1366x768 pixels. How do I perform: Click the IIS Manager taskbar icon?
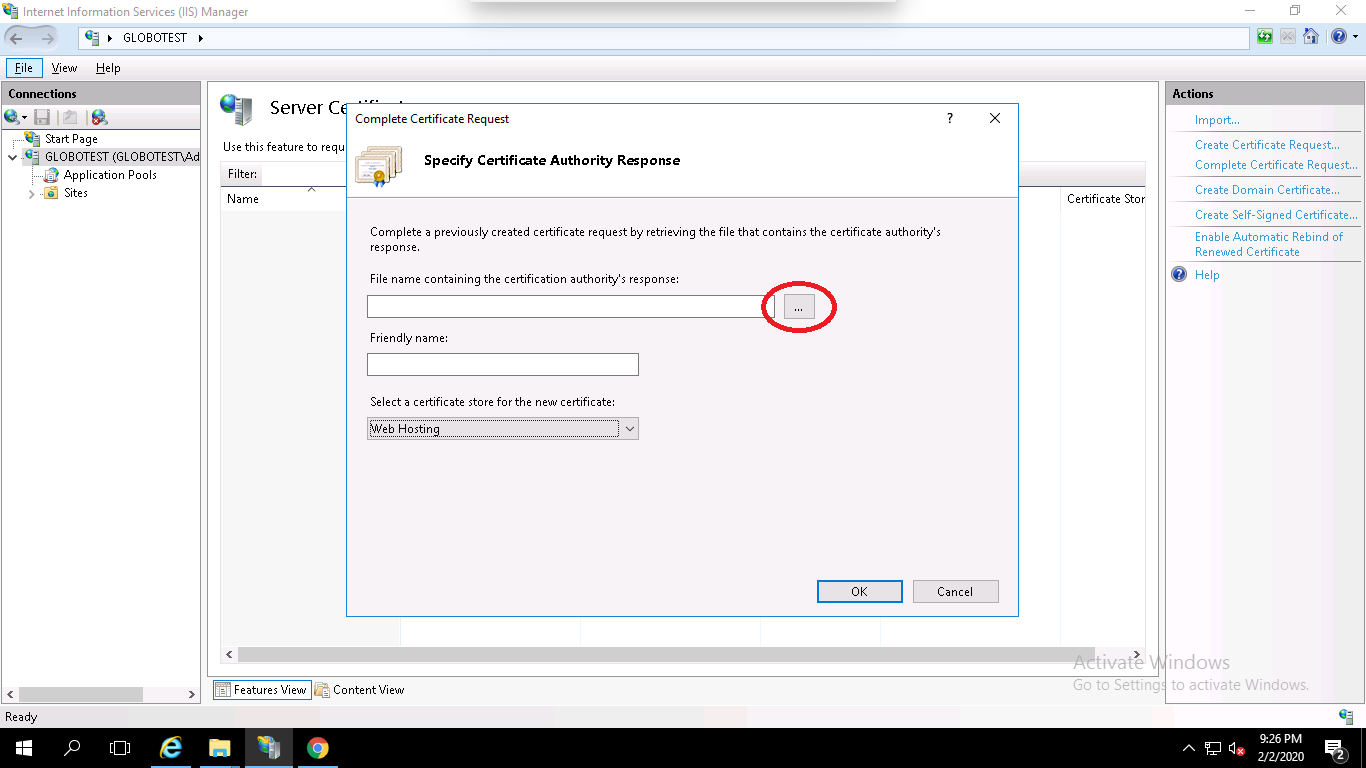(x=269, y=748)
